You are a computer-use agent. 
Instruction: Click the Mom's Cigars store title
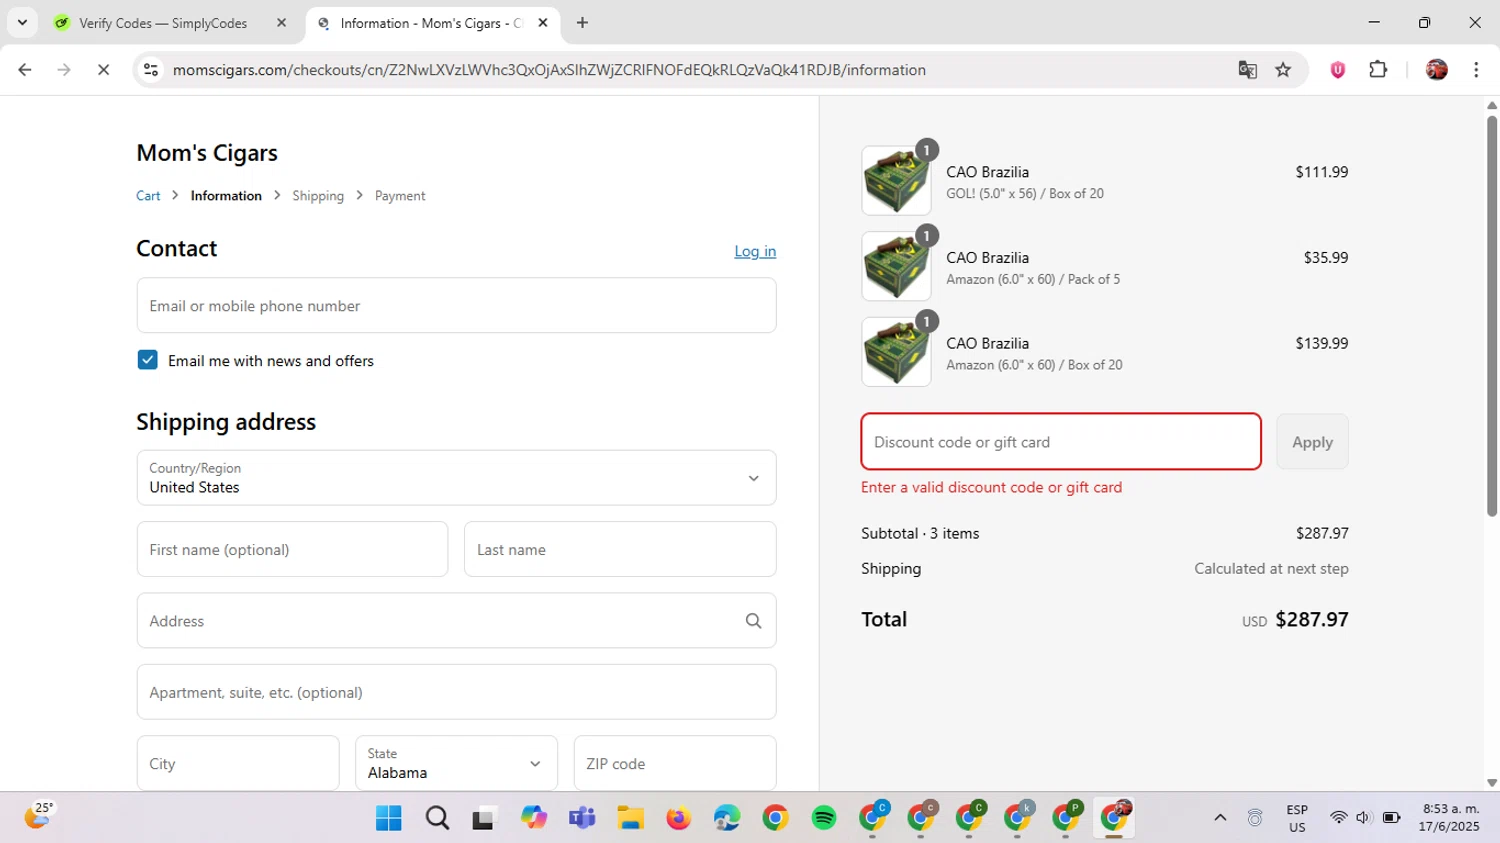(207, 153)
